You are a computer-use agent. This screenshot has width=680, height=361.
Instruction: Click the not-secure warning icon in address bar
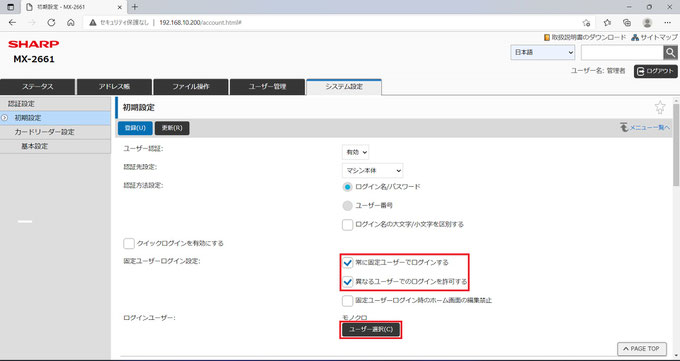[x=93, y=23]
